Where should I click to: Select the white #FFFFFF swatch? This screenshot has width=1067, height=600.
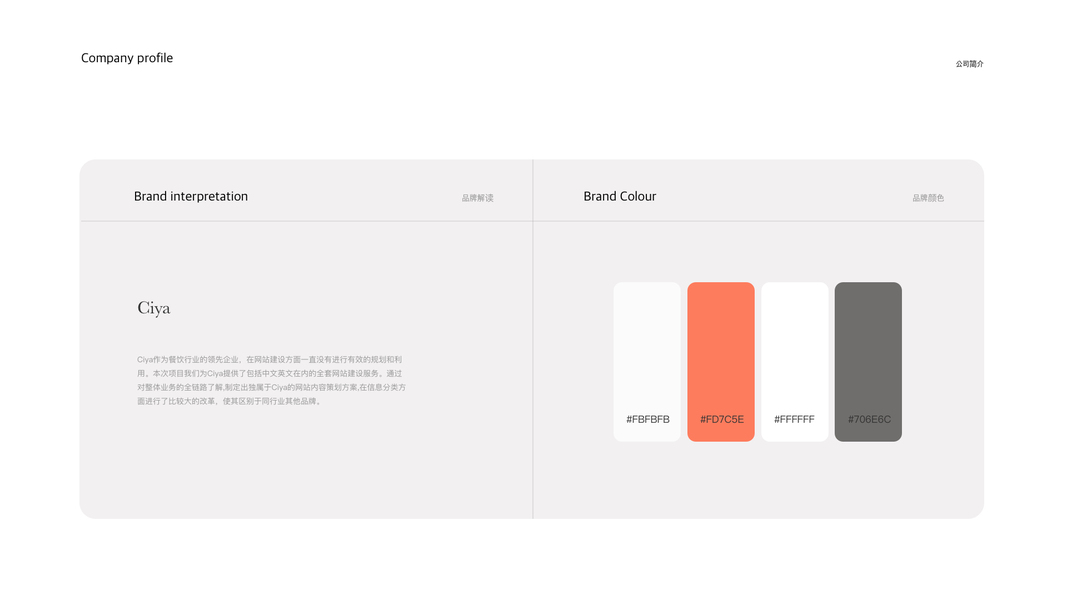795,362
